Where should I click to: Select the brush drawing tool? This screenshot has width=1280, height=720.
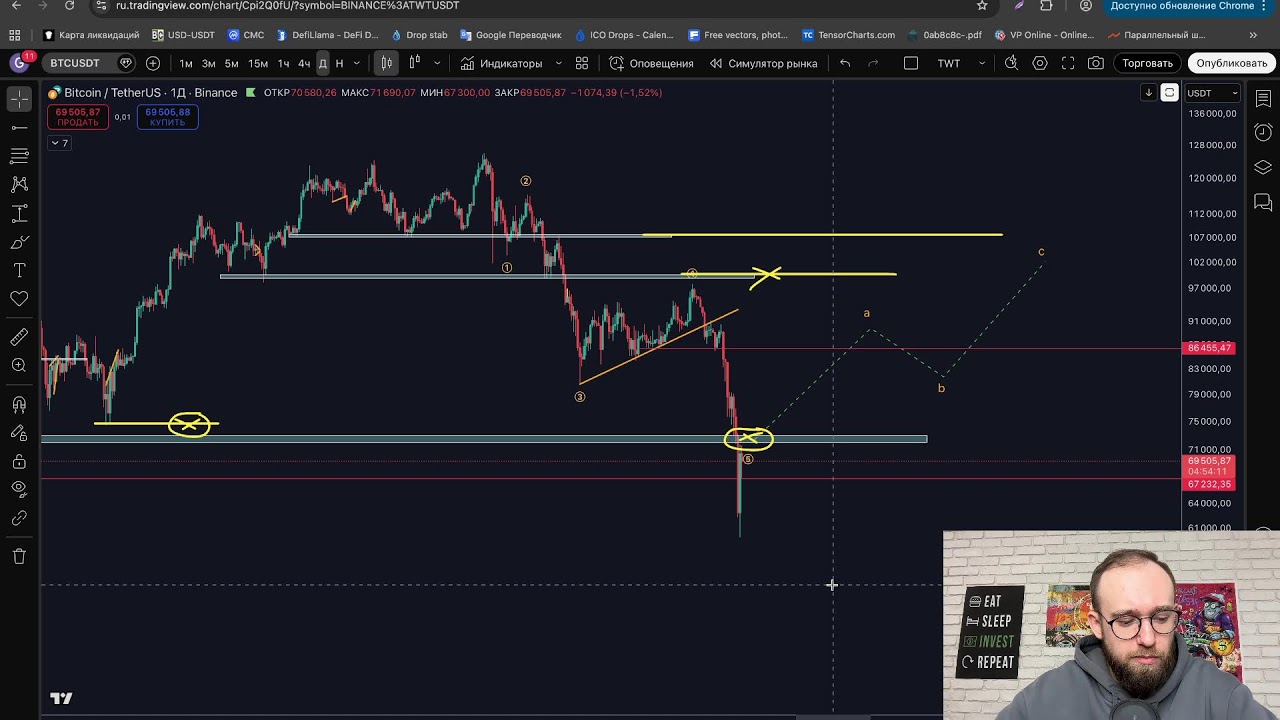[x=19, y=242]
